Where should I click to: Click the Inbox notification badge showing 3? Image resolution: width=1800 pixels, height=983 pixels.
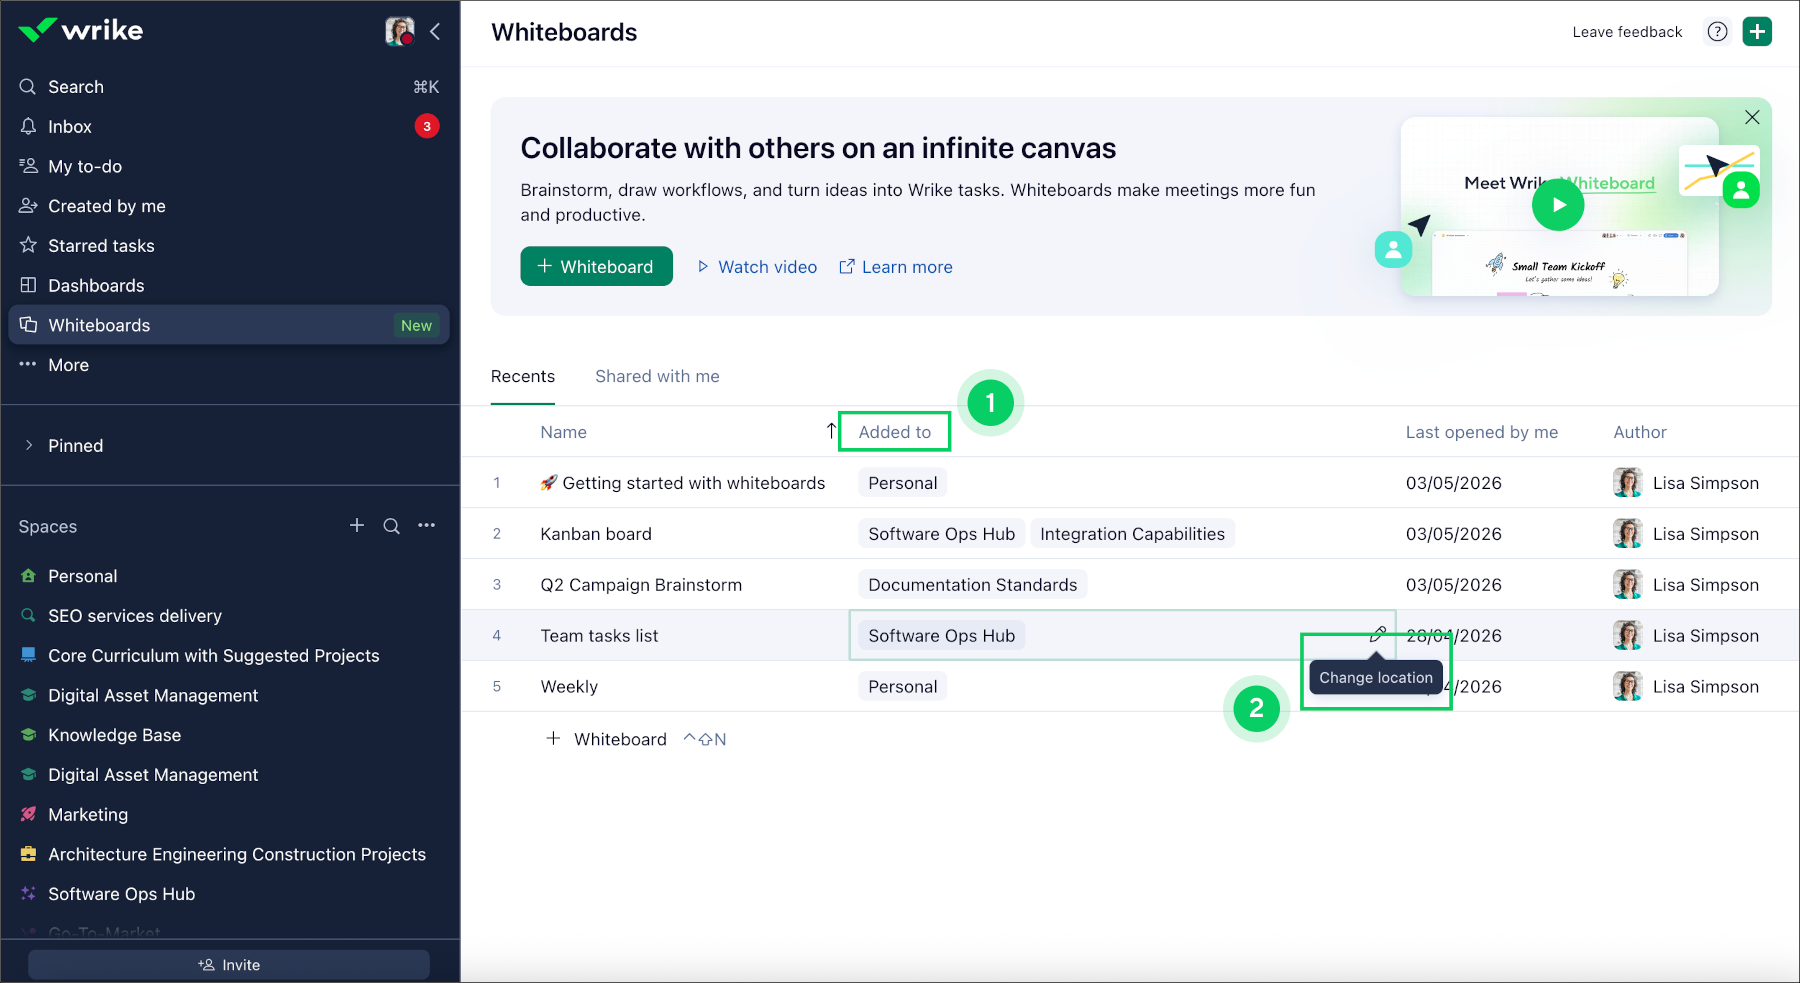427,126
